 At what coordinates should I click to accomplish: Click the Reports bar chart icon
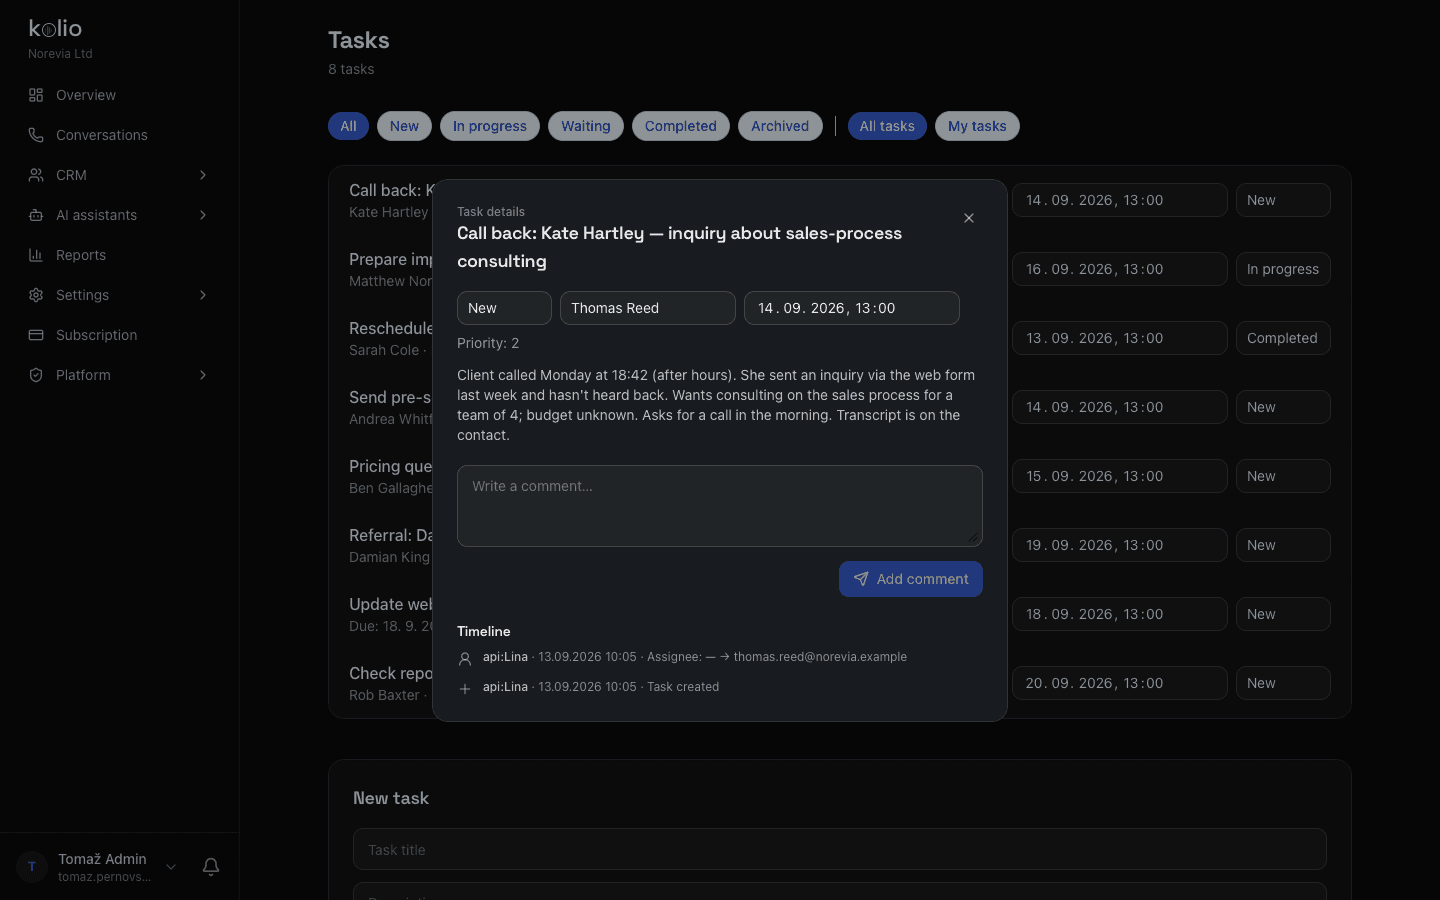point(36,255)
